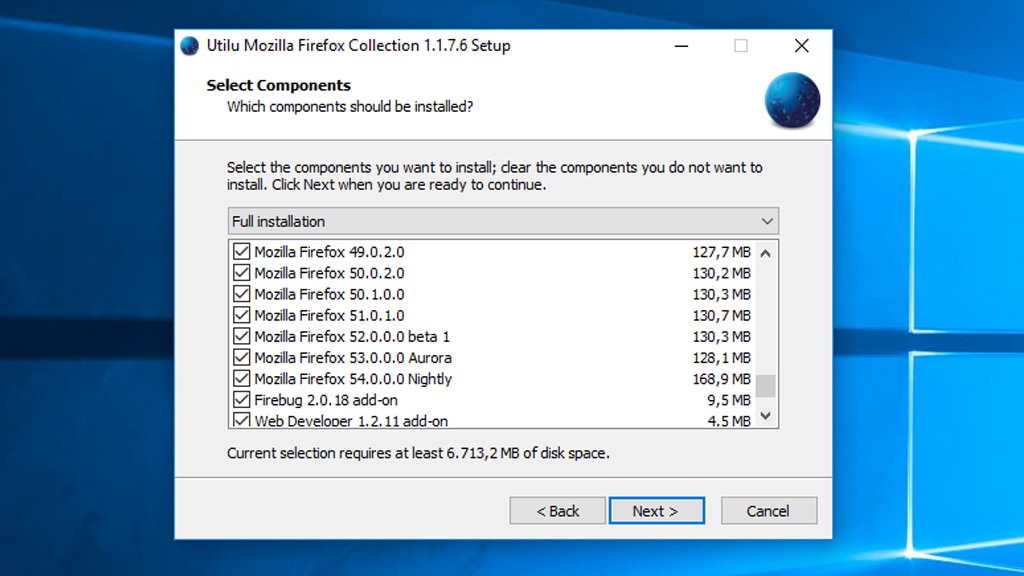The height and width of the screenshot is (576, 1024).
Task: Uncheck Mozilla Firefox 49.0.2.0 checkbox
Action: [242, 251]
